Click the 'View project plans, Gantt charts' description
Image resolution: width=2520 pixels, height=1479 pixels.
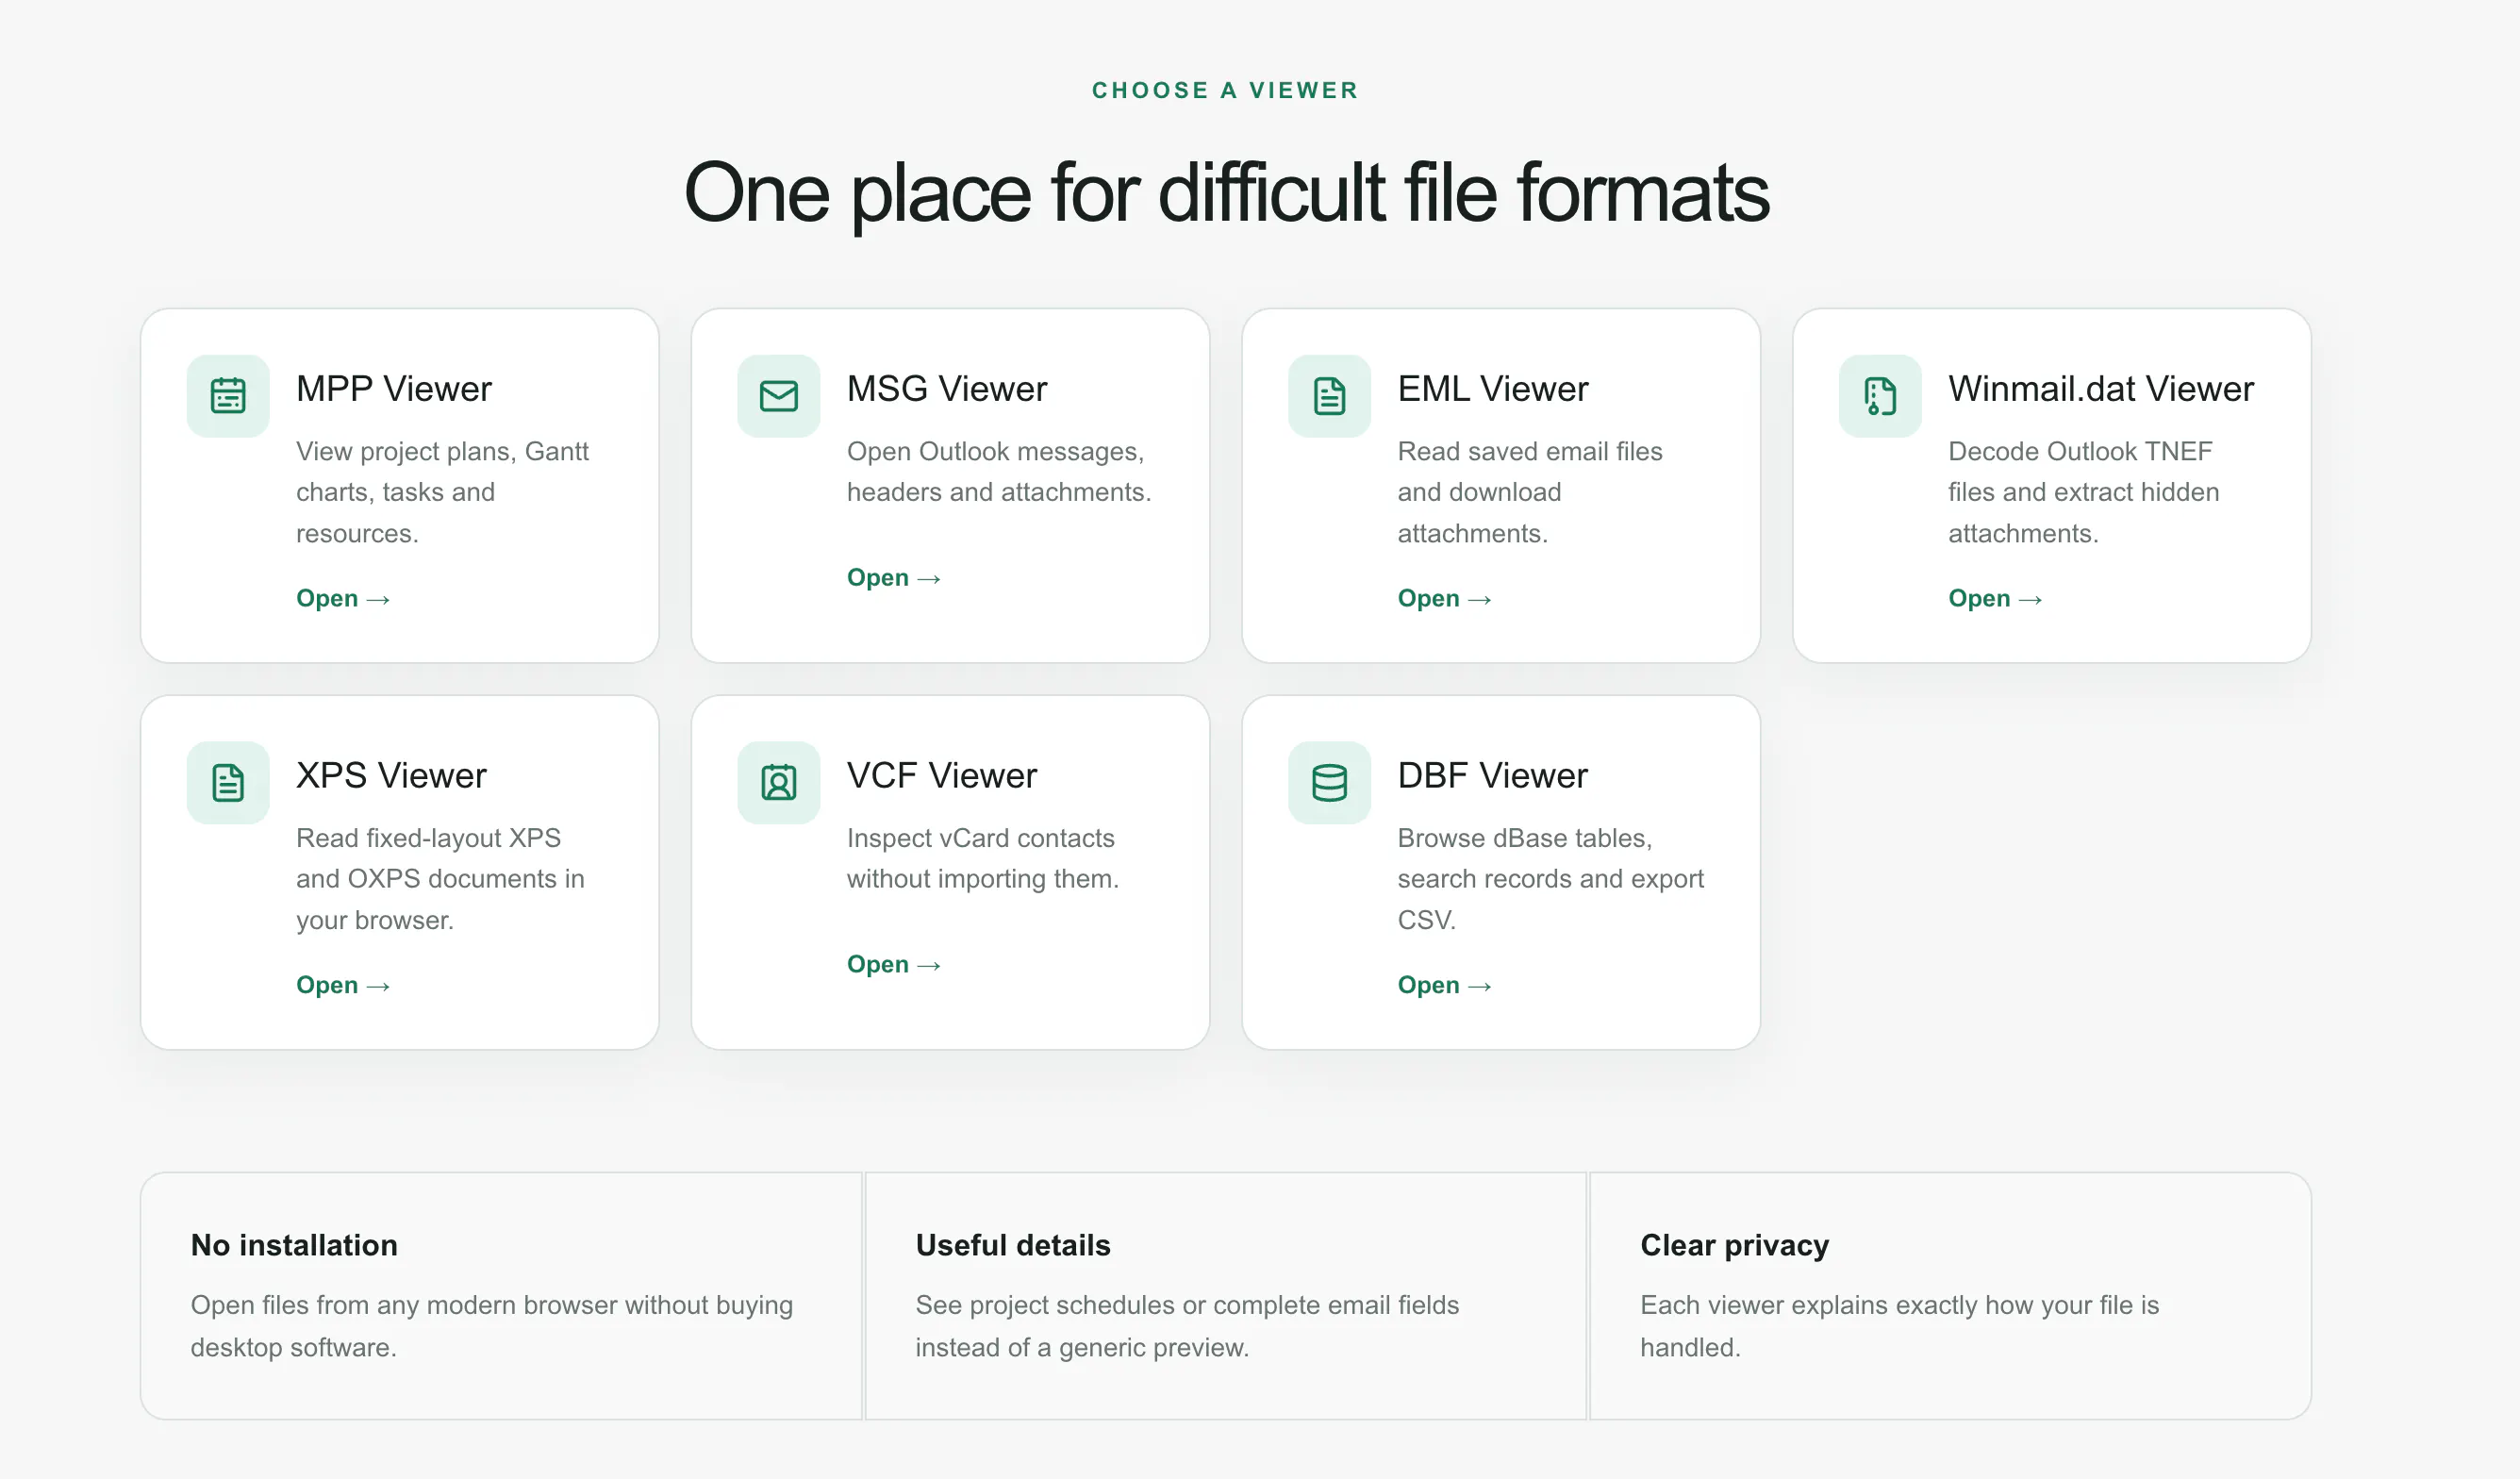pyautogui.click(x=442, y=492)
